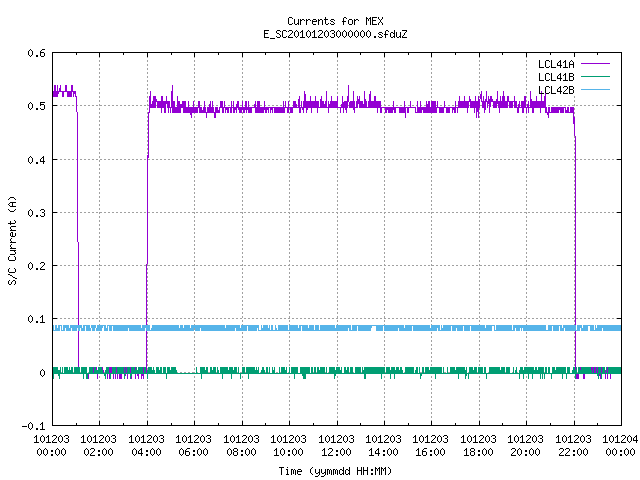
Task: Click the 0.6 y-axis tick value
Action: (36, 53)
